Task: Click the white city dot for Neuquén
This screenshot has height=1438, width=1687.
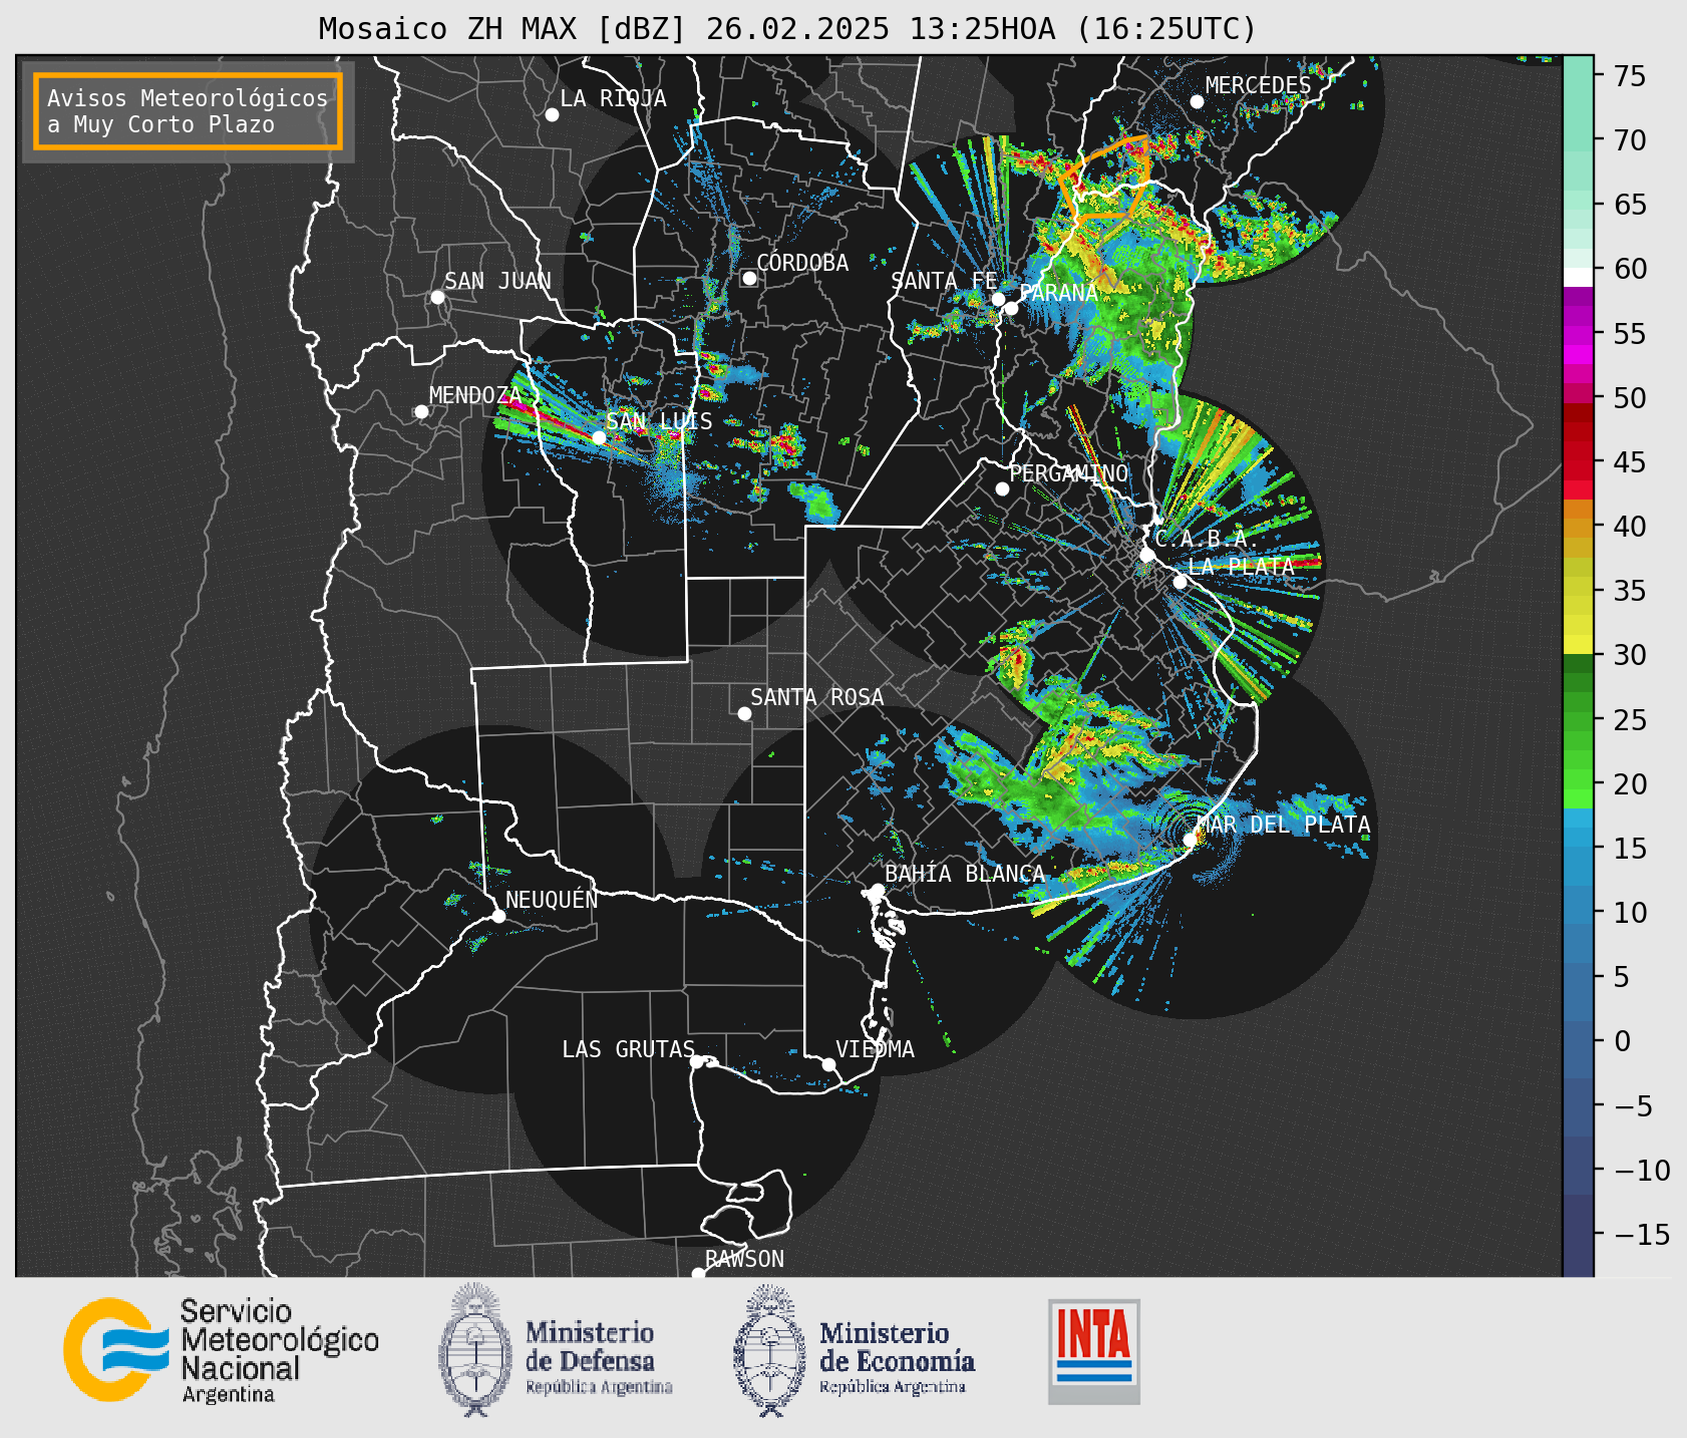Action: tap(498, 916)
